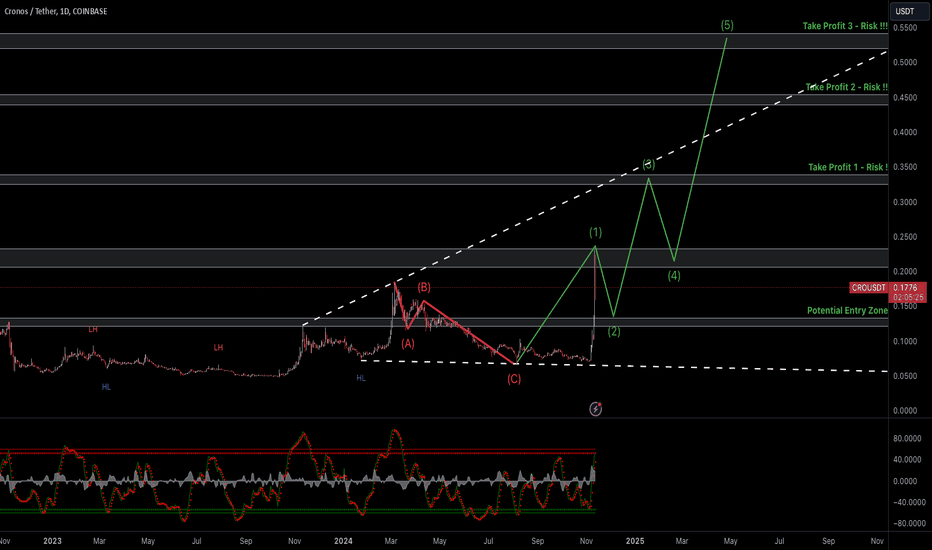Click the 40.0000 indicator axis label

pyautogui.click(x=907, y=460)
